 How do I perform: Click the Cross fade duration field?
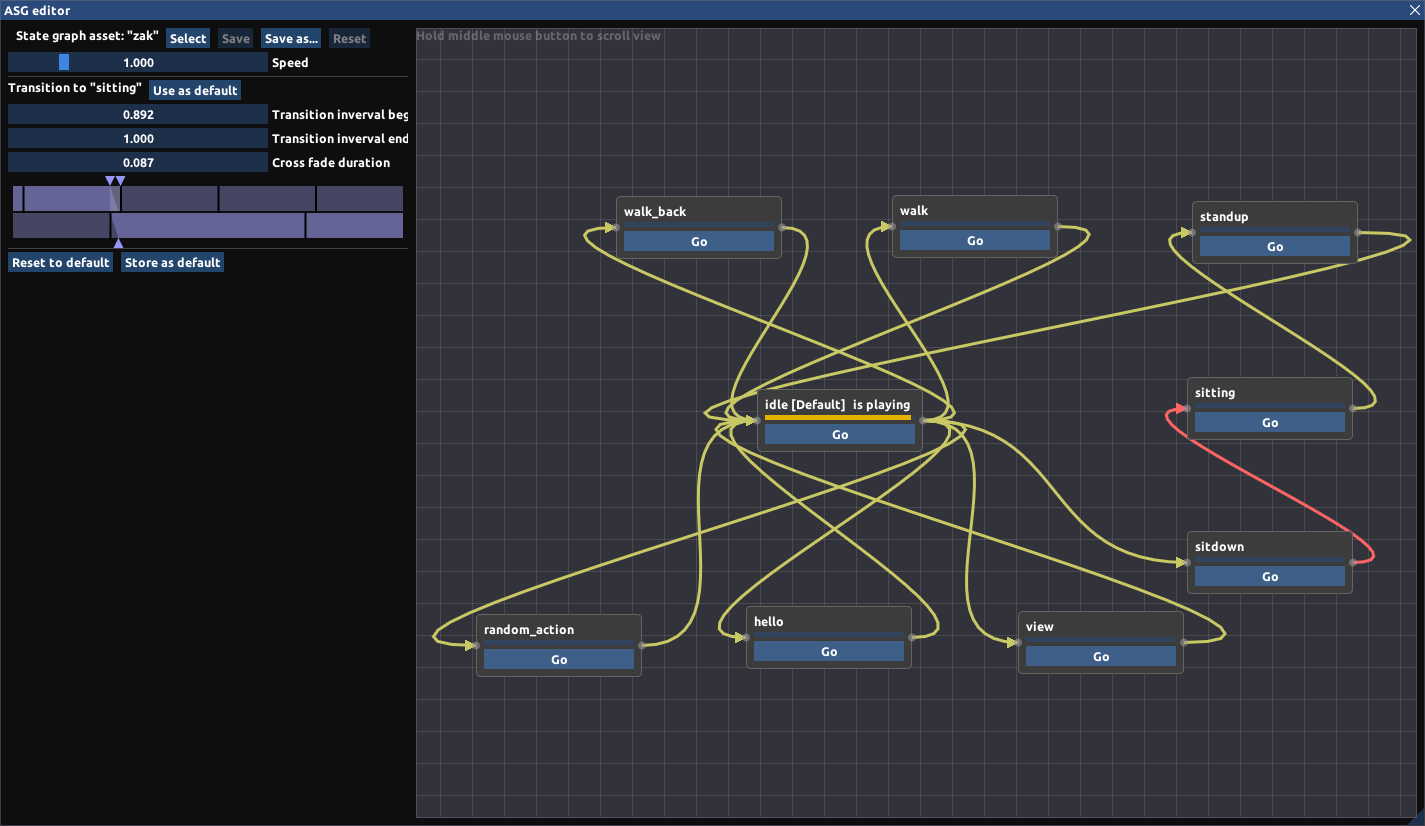pyautogui.click(x=138, y=162)
